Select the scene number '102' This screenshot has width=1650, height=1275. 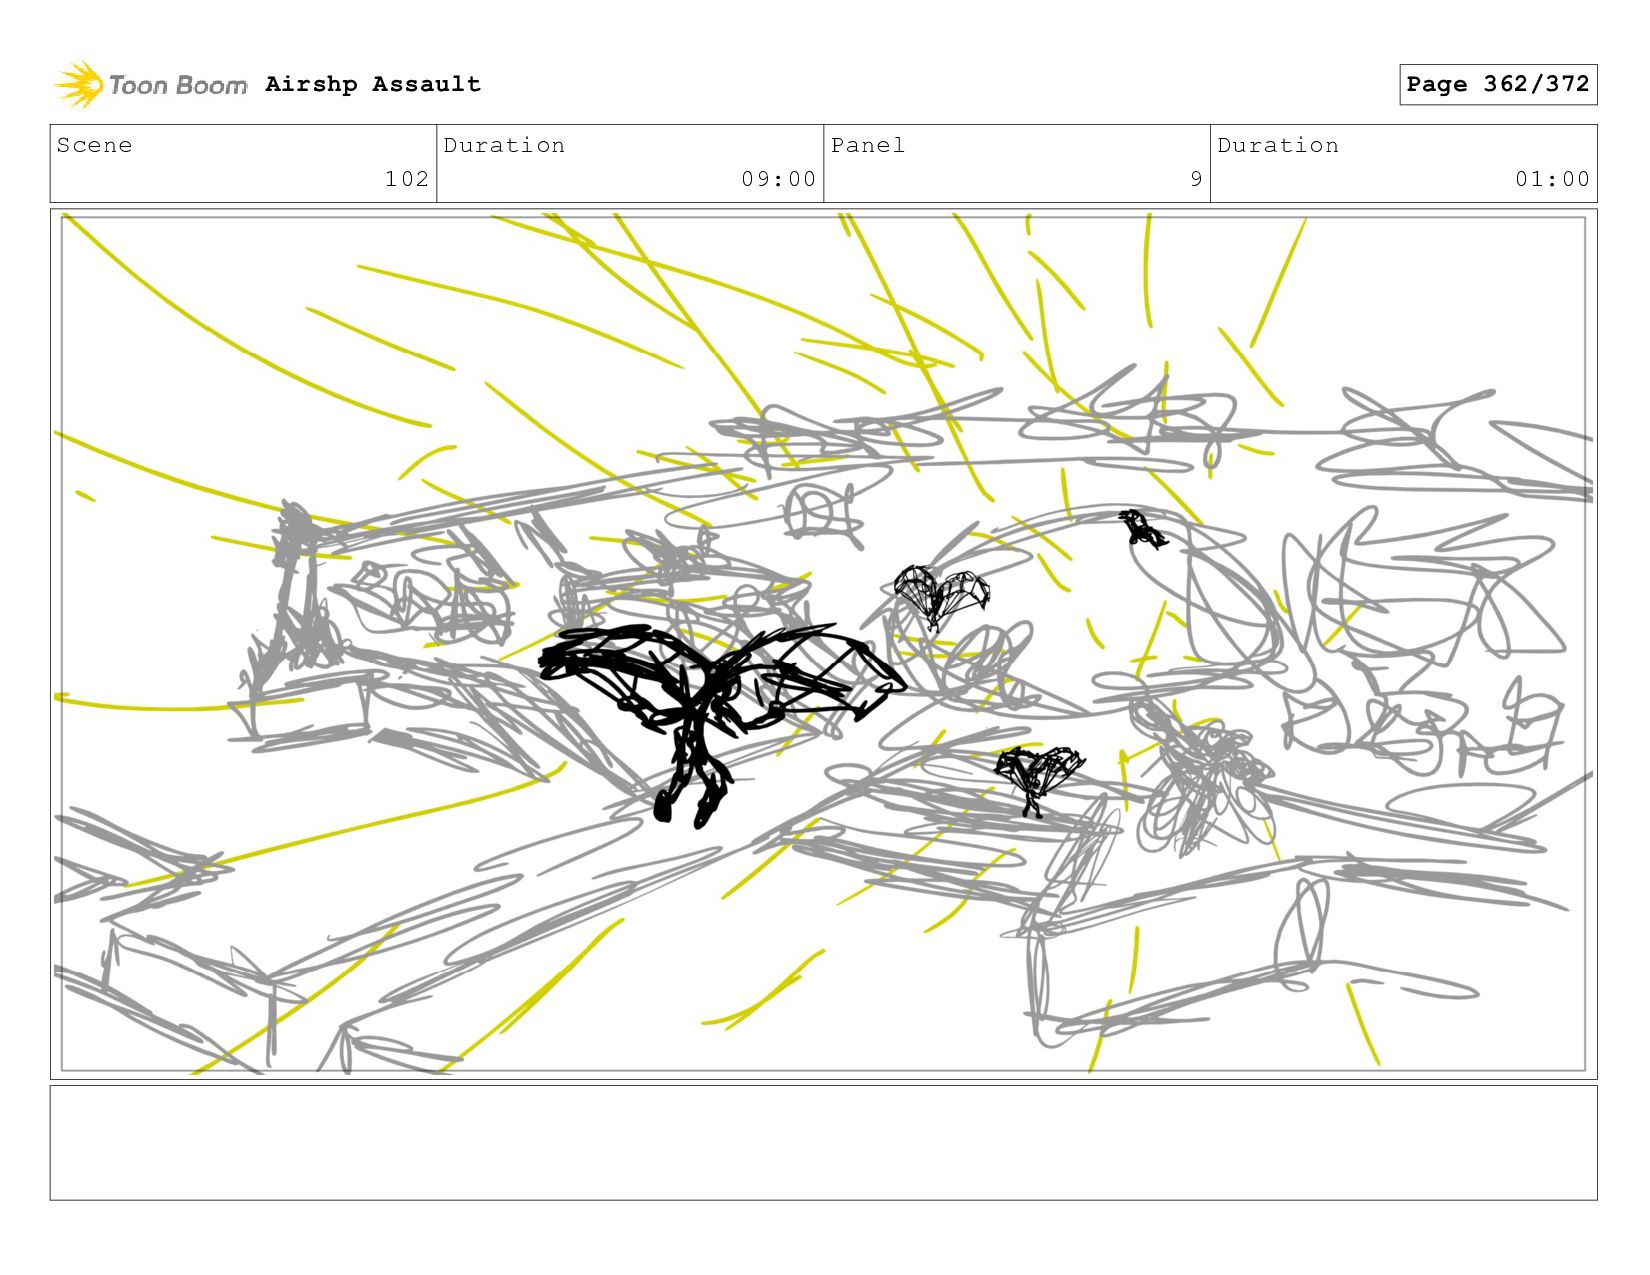tap(407, 179)
